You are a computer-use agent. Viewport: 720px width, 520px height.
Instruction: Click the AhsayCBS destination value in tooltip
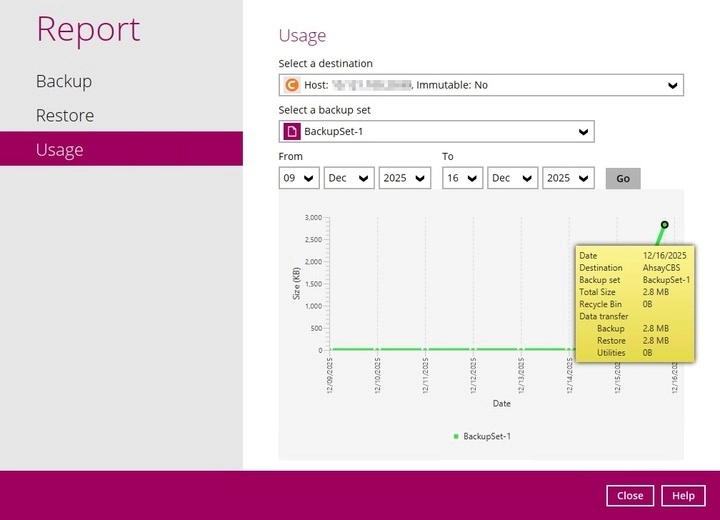[661, 268]
